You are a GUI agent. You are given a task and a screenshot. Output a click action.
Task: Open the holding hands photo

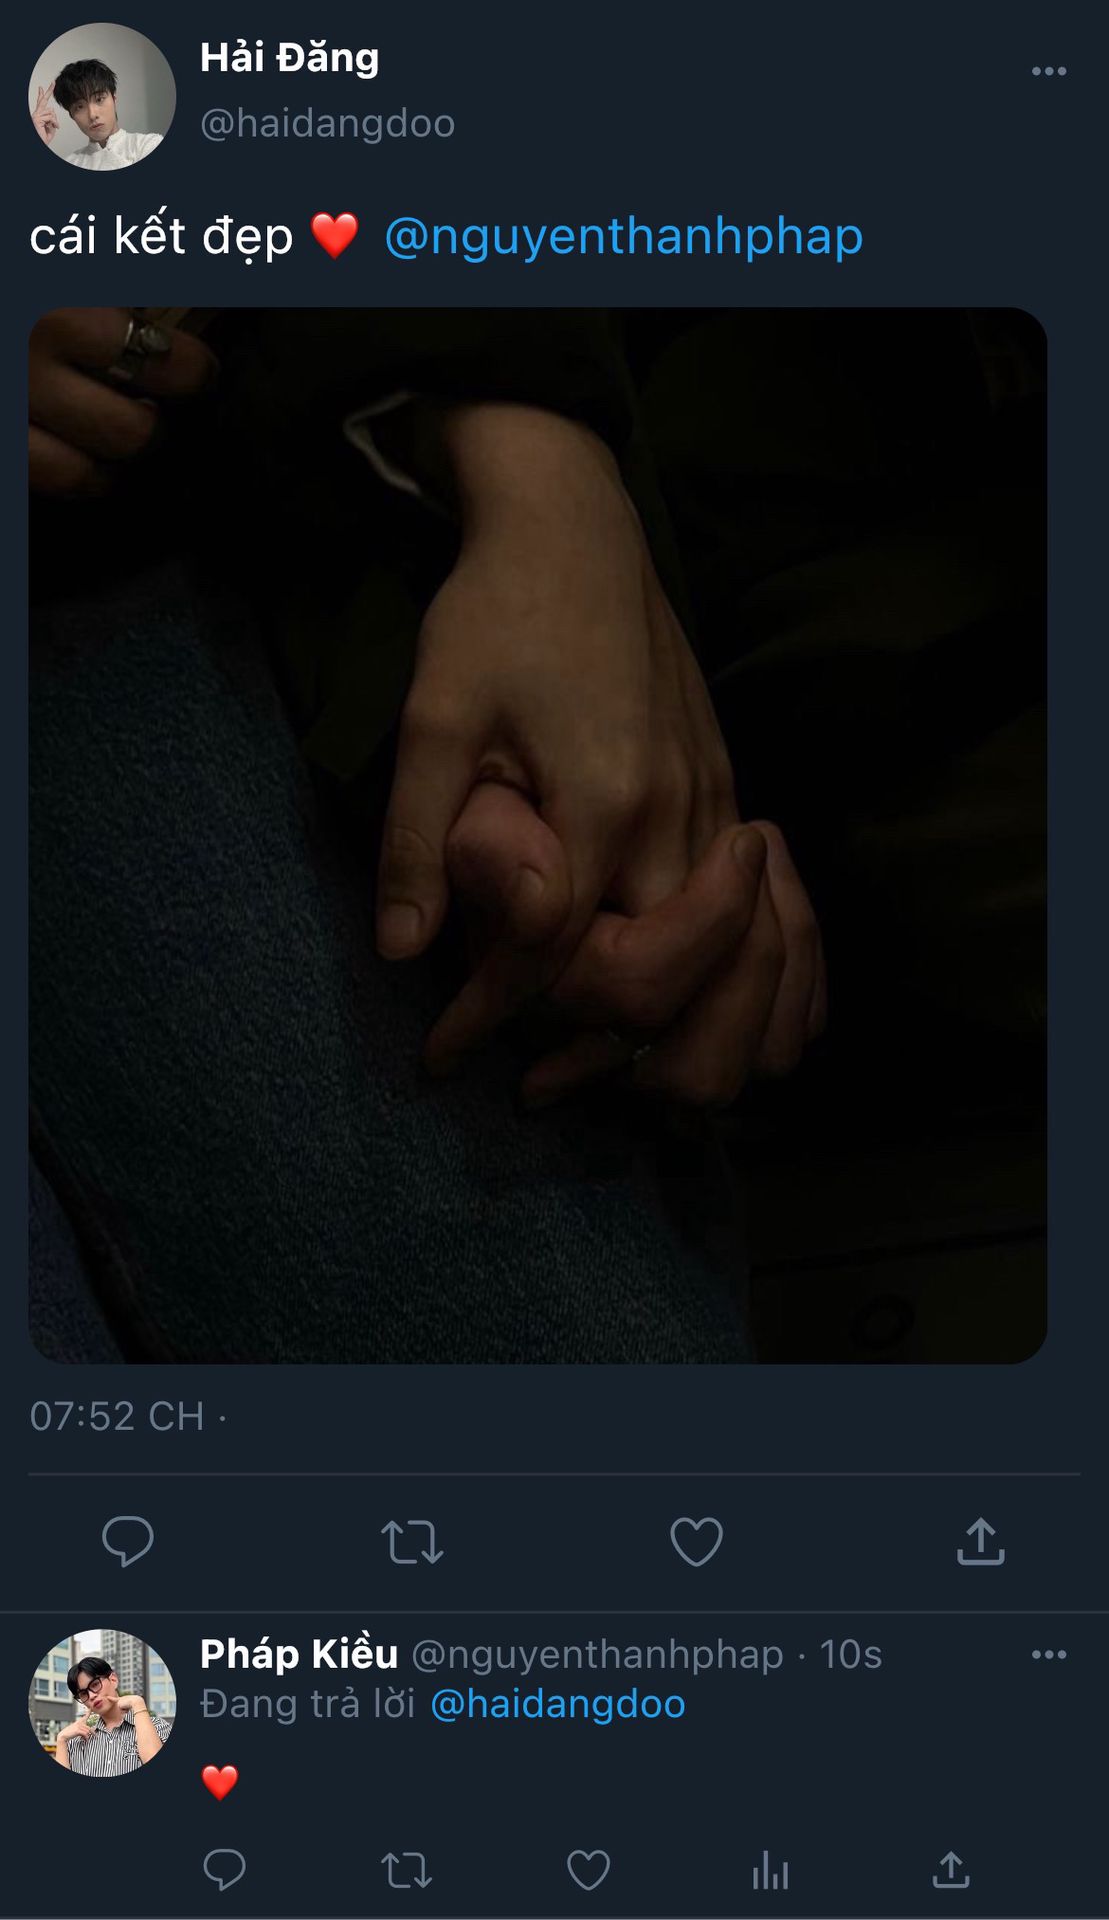pyautogui.click(x=538, y=835)
